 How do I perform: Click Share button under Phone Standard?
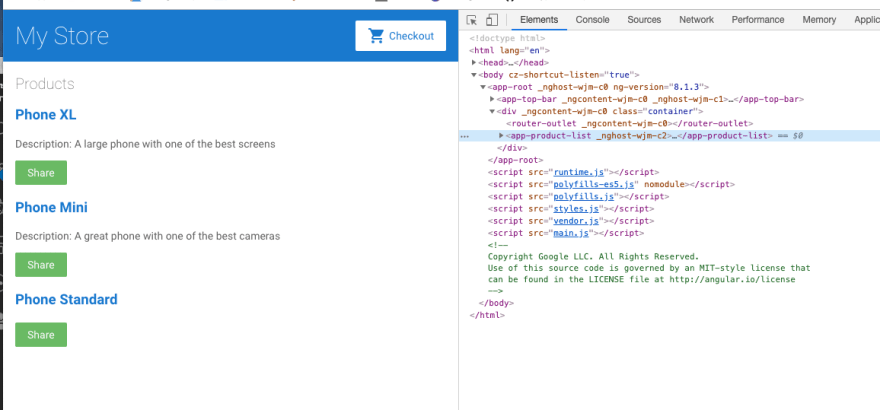[41, 335]
